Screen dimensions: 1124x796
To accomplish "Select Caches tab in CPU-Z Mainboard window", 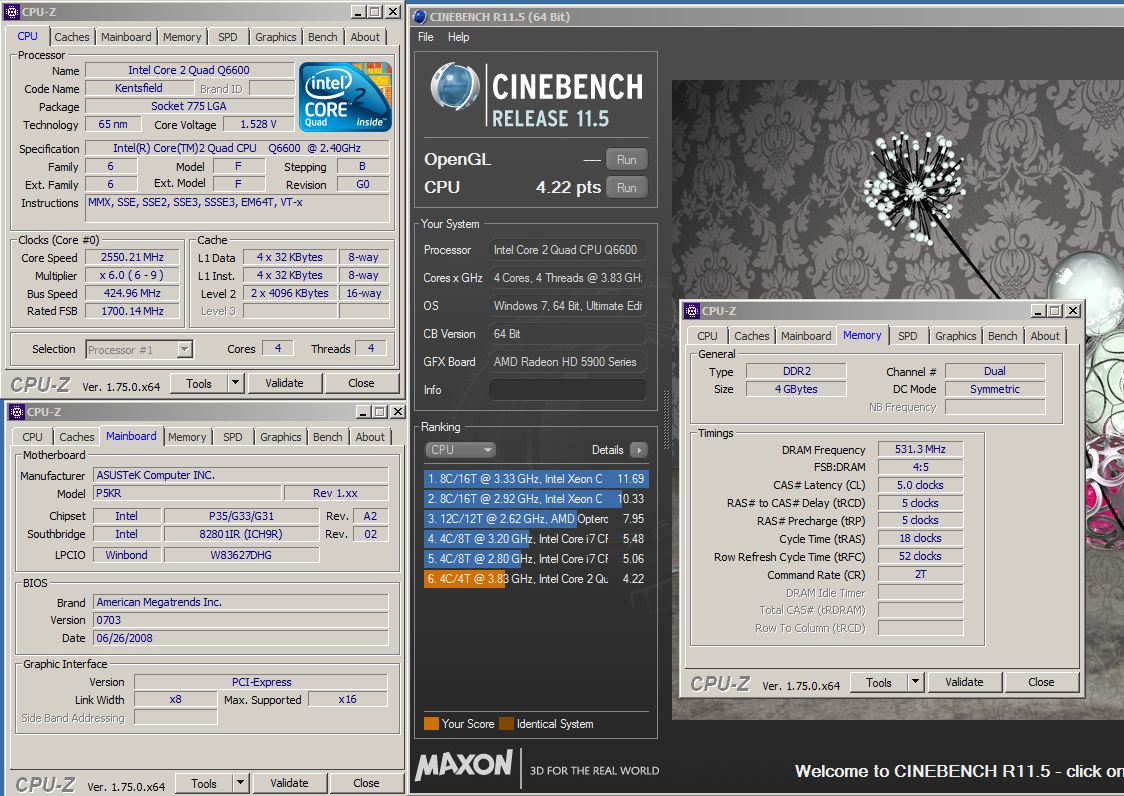I will point(77,437).
